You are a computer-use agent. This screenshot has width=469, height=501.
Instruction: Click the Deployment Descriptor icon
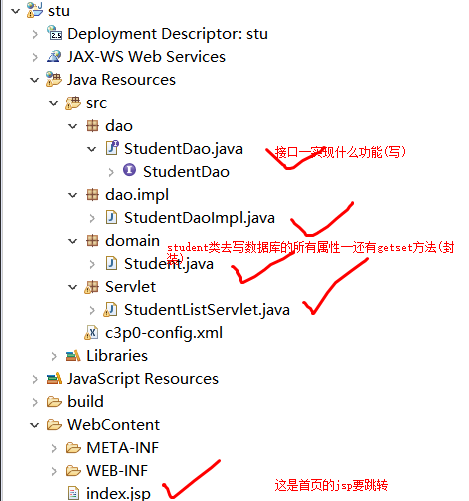click(x=54, y=33)
